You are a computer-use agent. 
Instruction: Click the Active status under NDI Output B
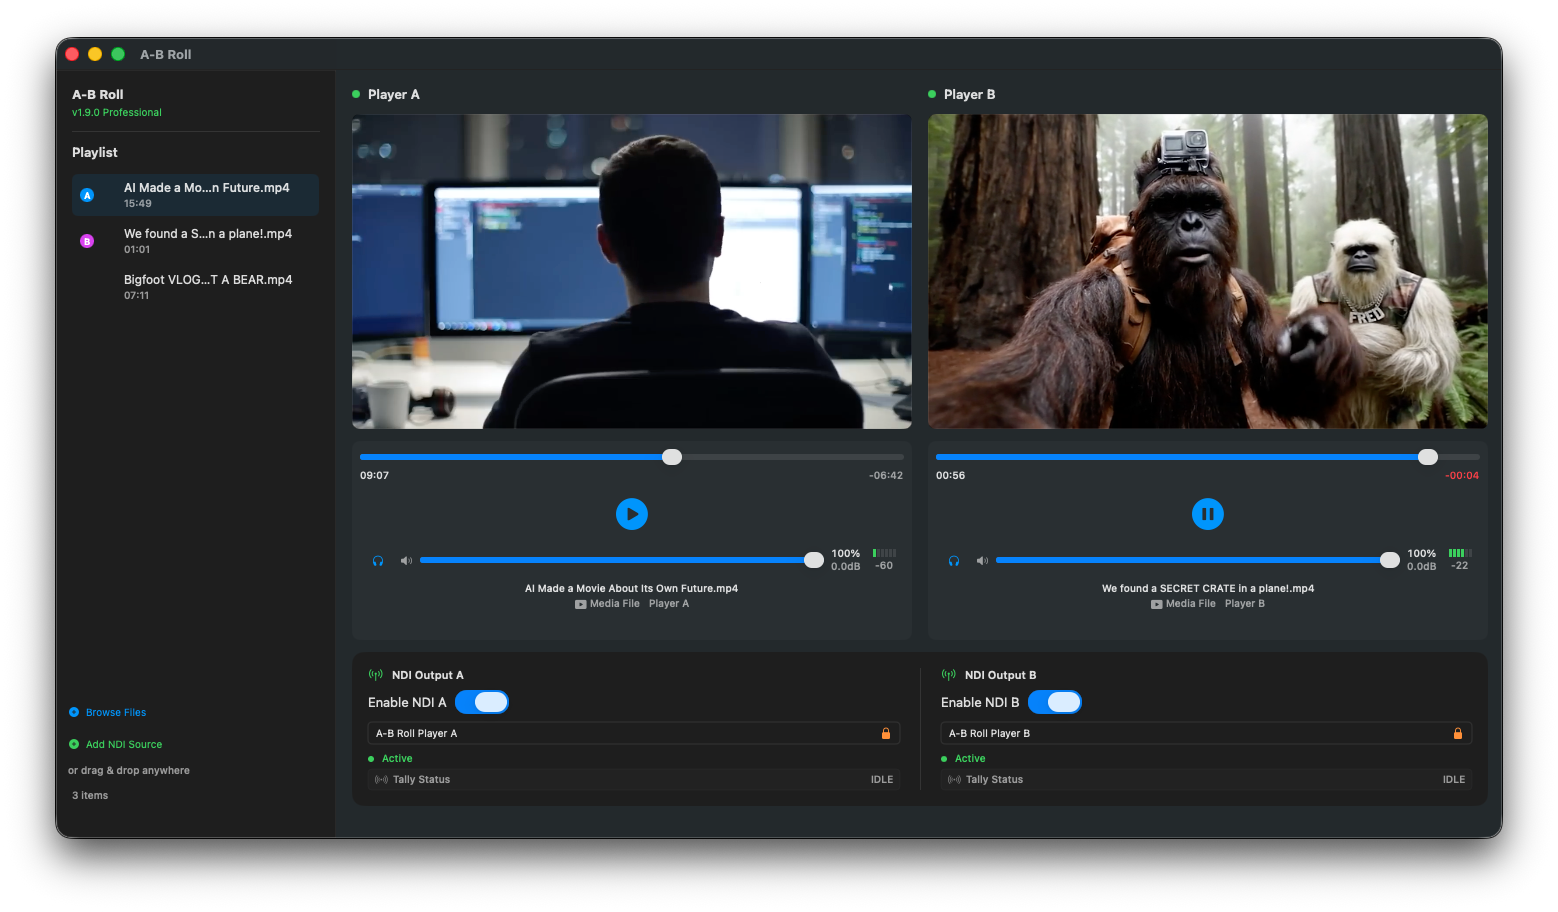click(970, 759)
